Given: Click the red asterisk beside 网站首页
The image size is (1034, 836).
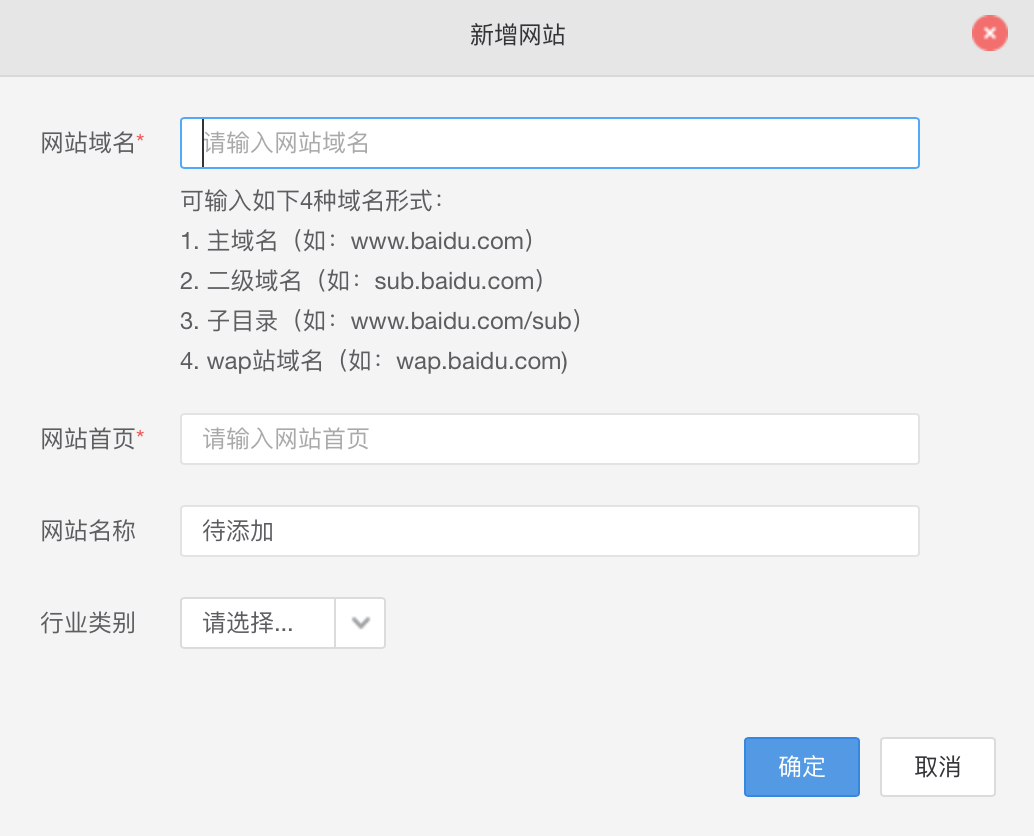Looking at the screenshot, I should pyautogui.click(x=140, y=436).
